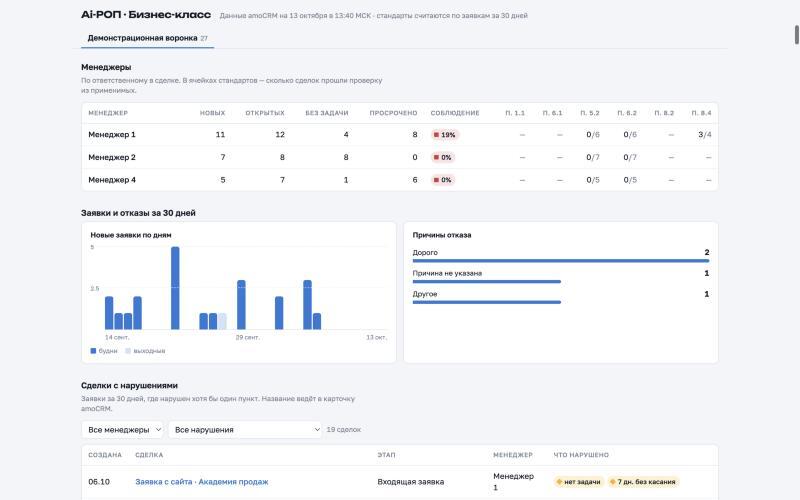Click the page vertical scrollbar thumb
800x500 pixels.
coord(796,34)
